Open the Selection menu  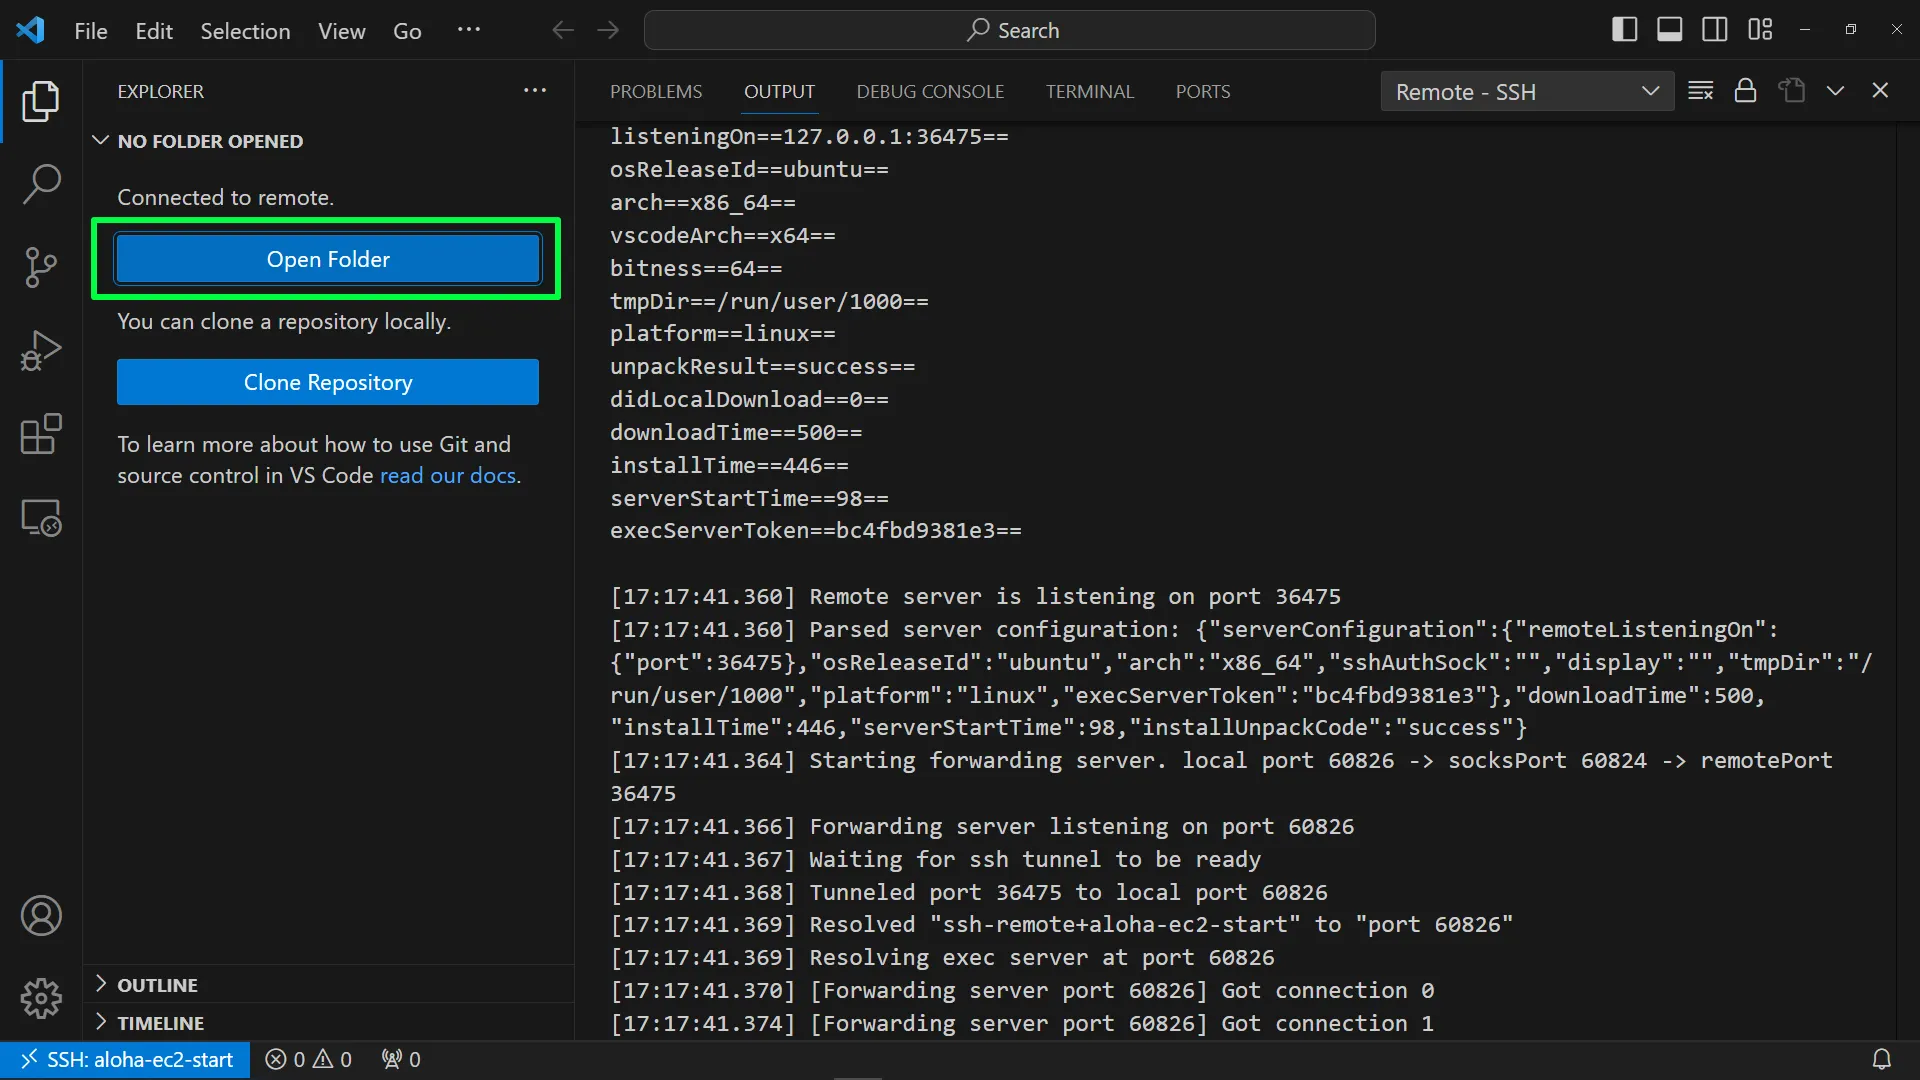[245, 31]
